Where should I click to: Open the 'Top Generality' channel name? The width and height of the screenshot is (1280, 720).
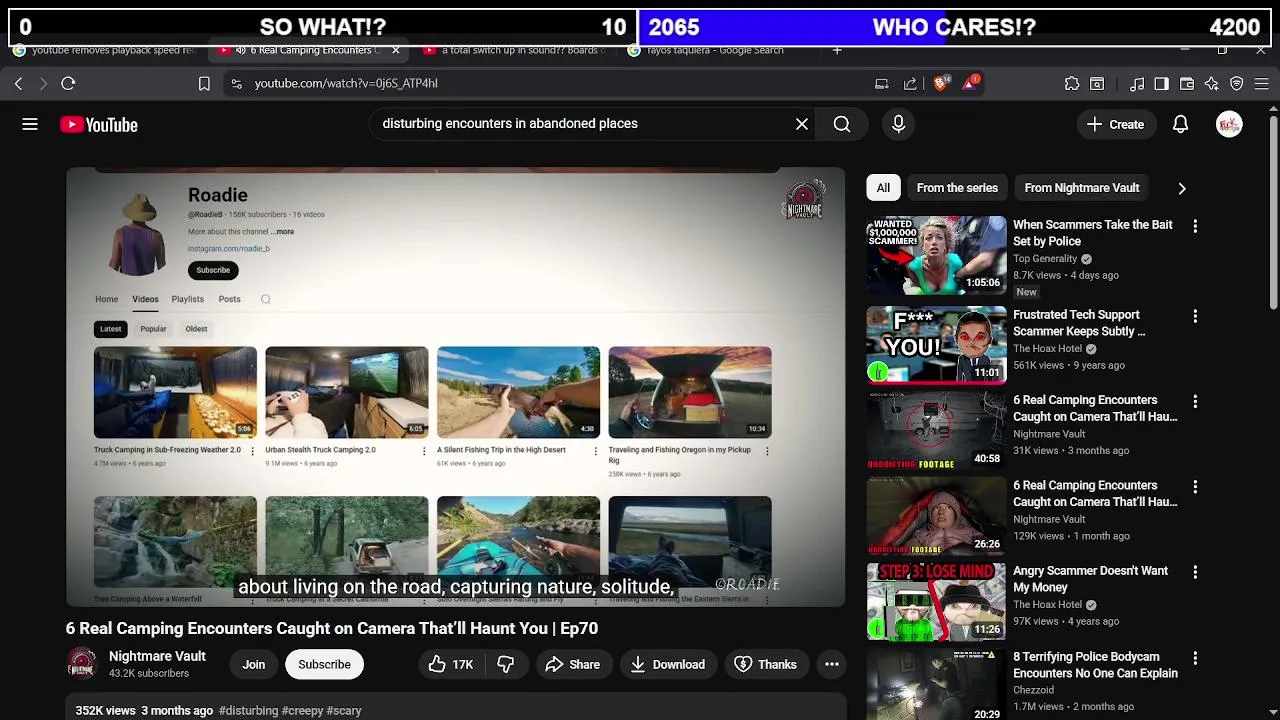point(1045,259)
